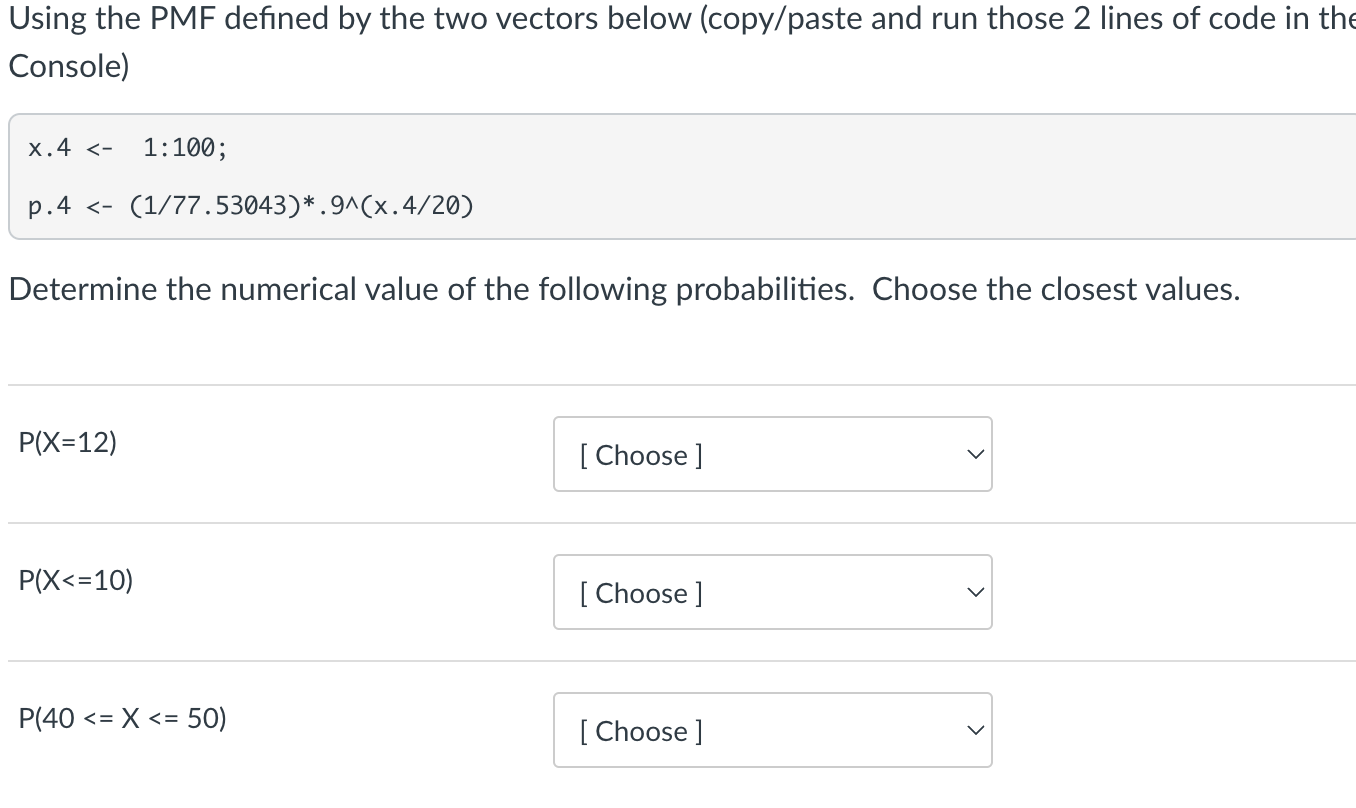1356x808 pixels.
Task: Click the chevron on the first Choose selector
Action: coord(975,454)
